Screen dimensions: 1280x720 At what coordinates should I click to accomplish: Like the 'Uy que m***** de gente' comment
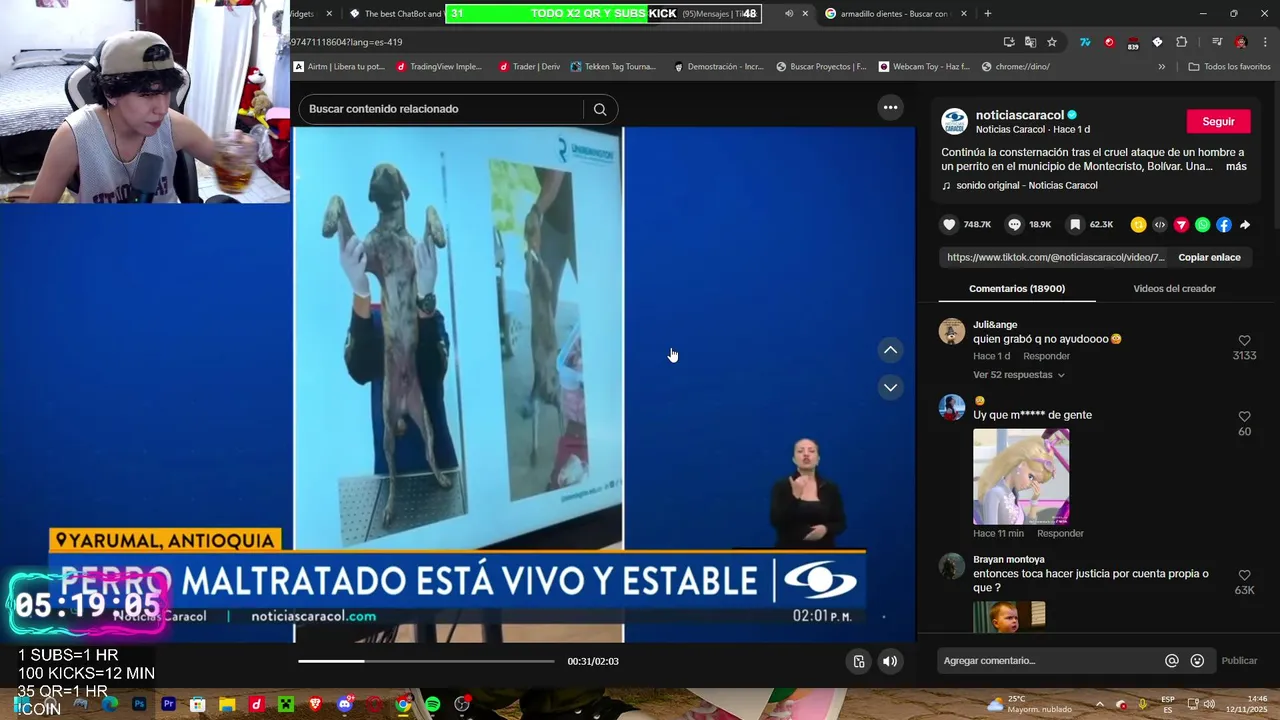click(1244, 416)
